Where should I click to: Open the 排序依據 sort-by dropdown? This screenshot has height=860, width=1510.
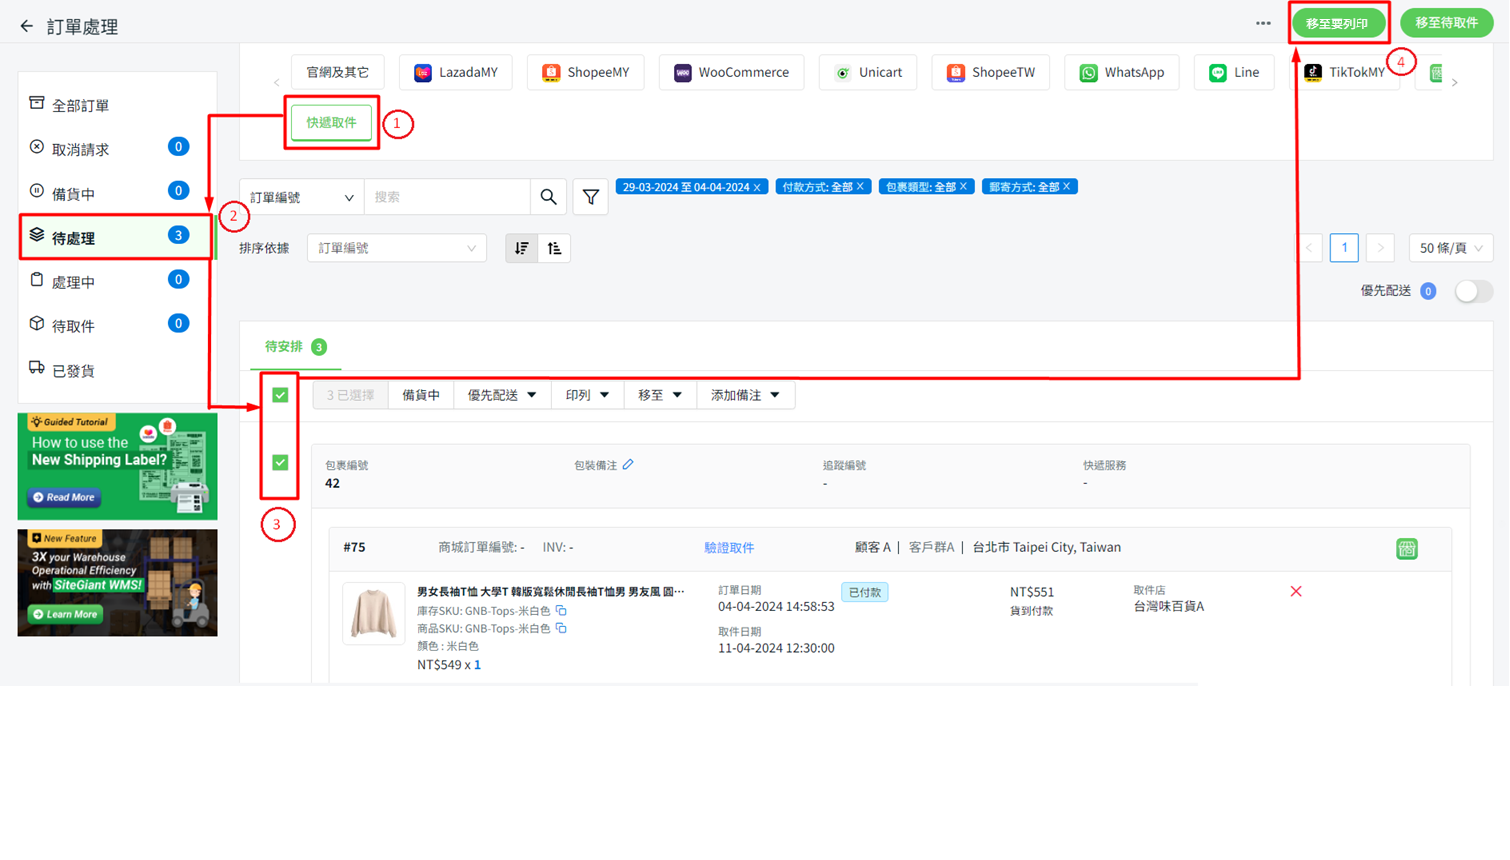tap(396, 248)
